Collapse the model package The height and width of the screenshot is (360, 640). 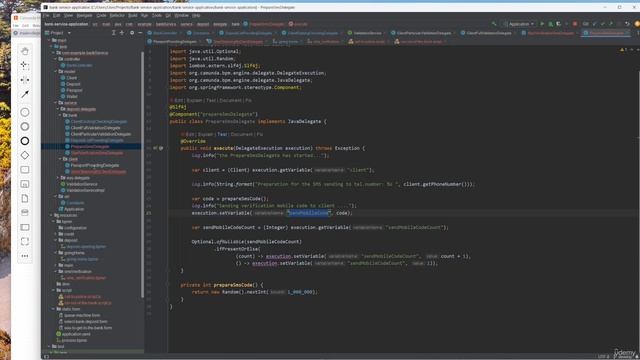[x=56, y=71]
